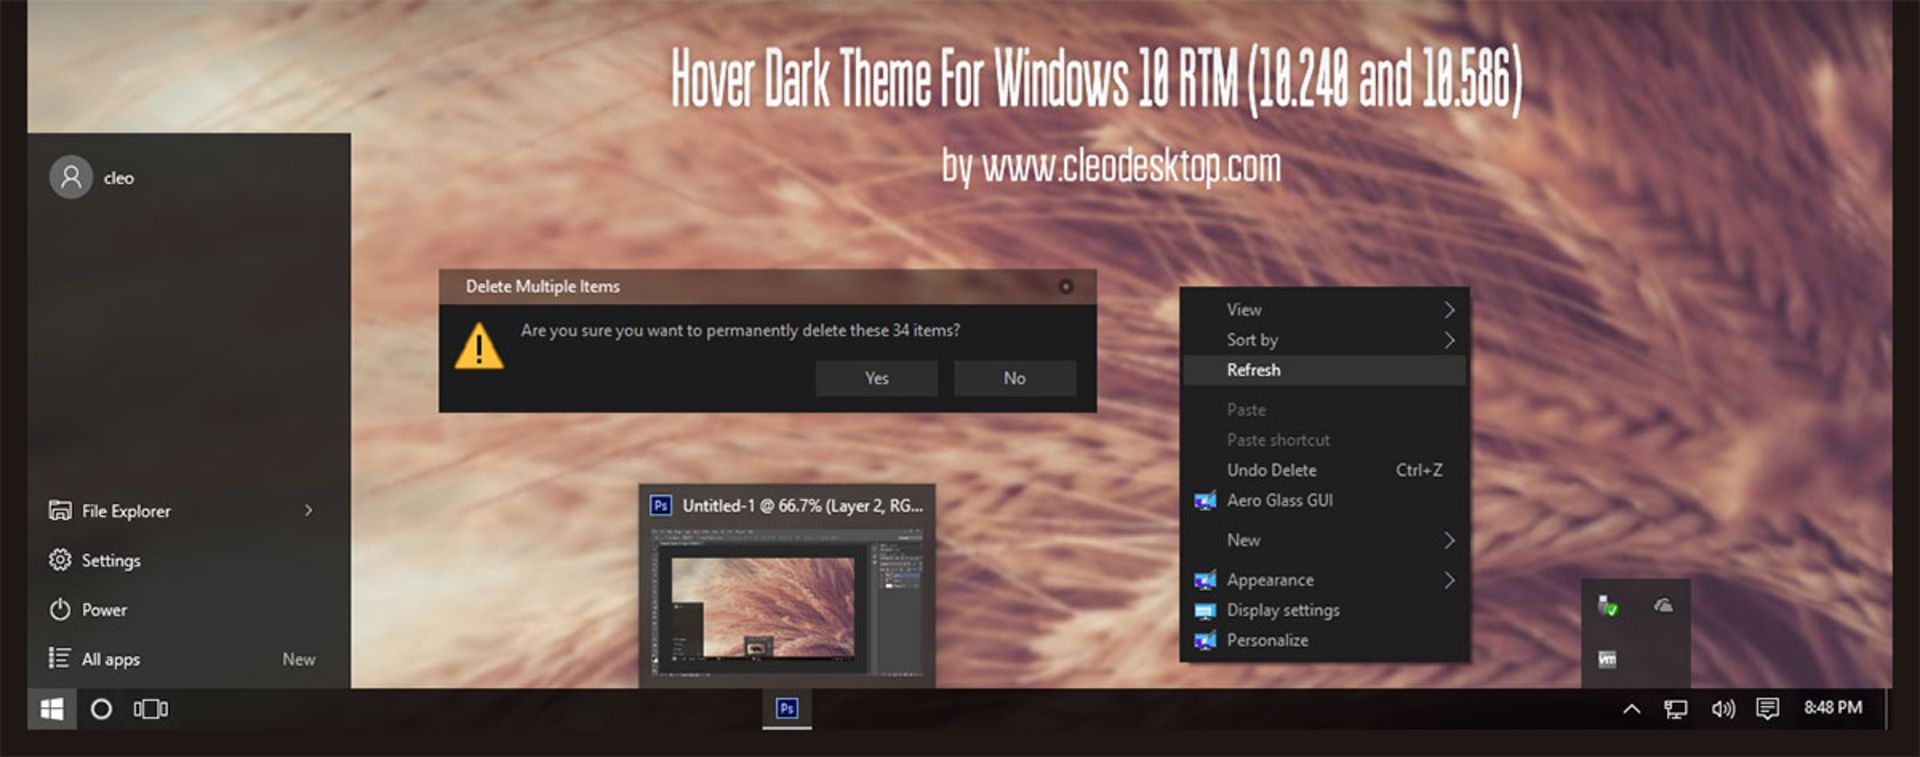Click the Appearance menu icon
Image resolution: width=1920 pixels, height=757 pixels.
(x=1205, y=580)
